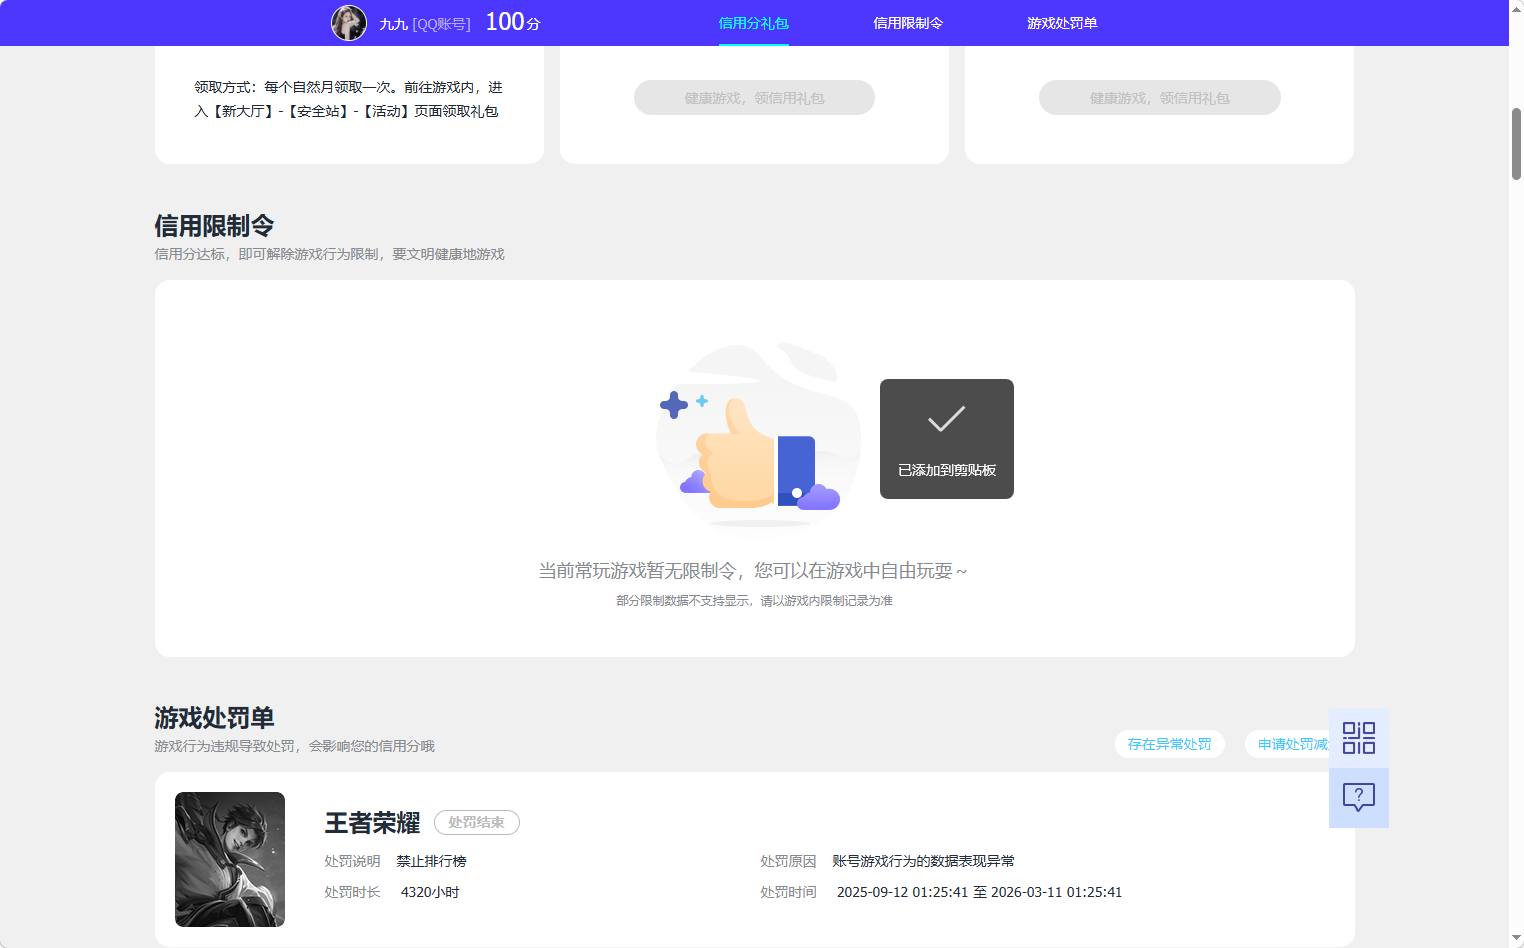The height and width of the screenshot is (948, 1524).
Task: Click the middle 健康游戏，领信用礼包 button
Action: 754,97
